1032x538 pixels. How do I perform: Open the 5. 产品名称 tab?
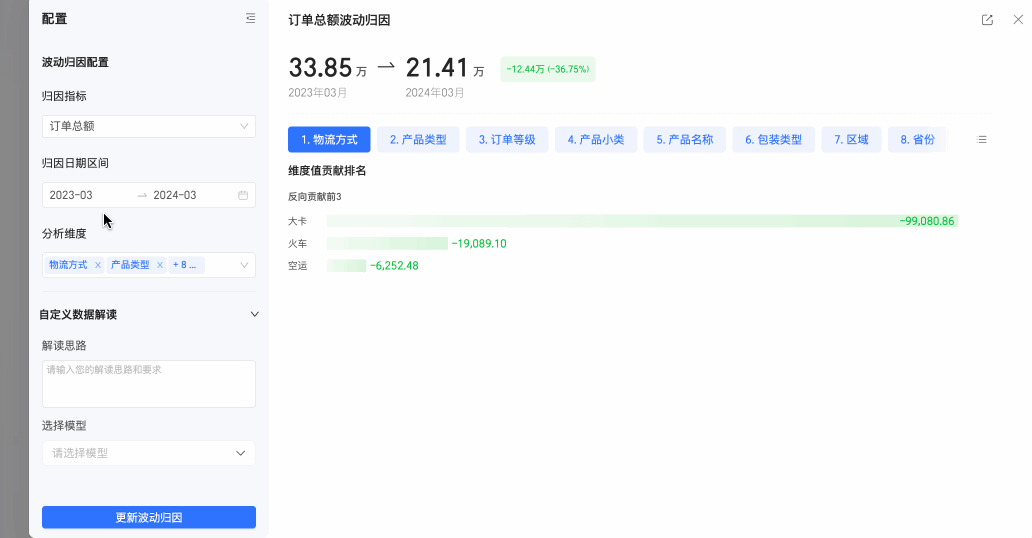(684, 140)
